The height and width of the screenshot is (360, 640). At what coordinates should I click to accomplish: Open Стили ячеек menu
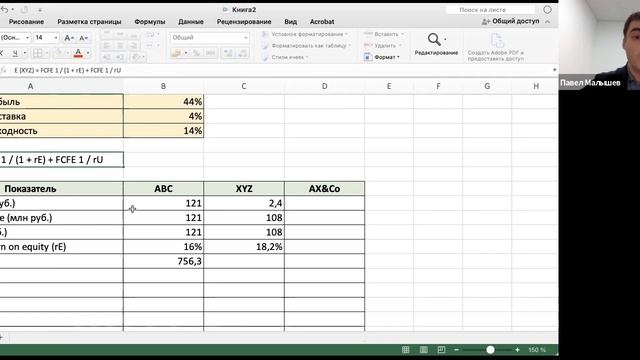pos(285,57)
